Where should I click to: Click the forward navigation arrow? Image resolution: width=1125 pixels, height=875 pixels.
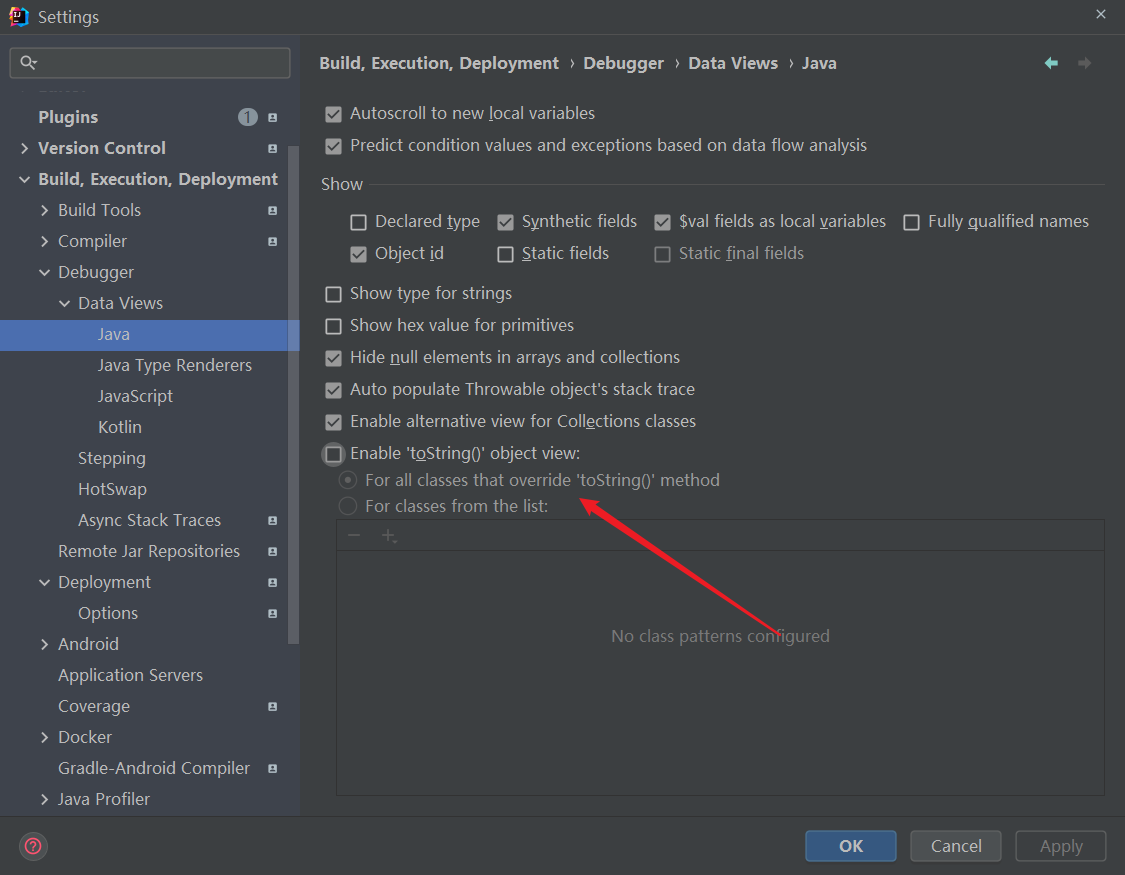(x=1085, y=62)
